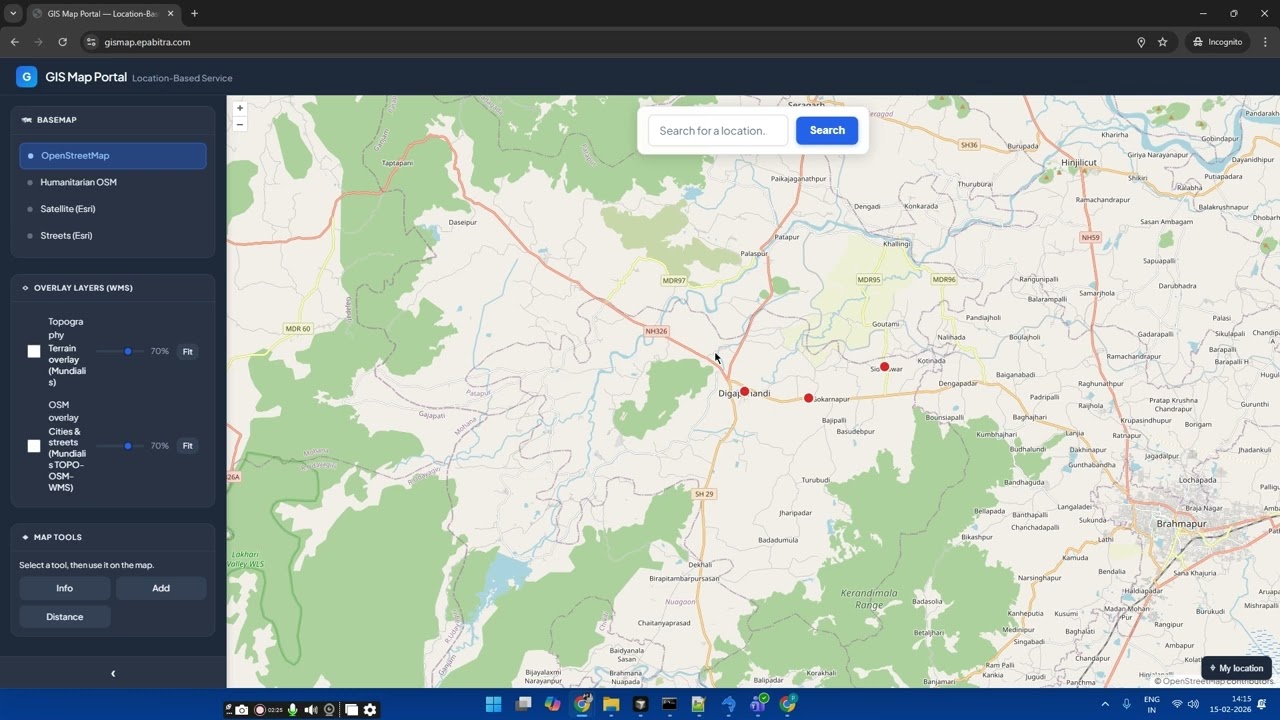Click the red marker near Kotinada
Image resolution: width=1280 pixels, height=720 pixels.
(884, 367)
